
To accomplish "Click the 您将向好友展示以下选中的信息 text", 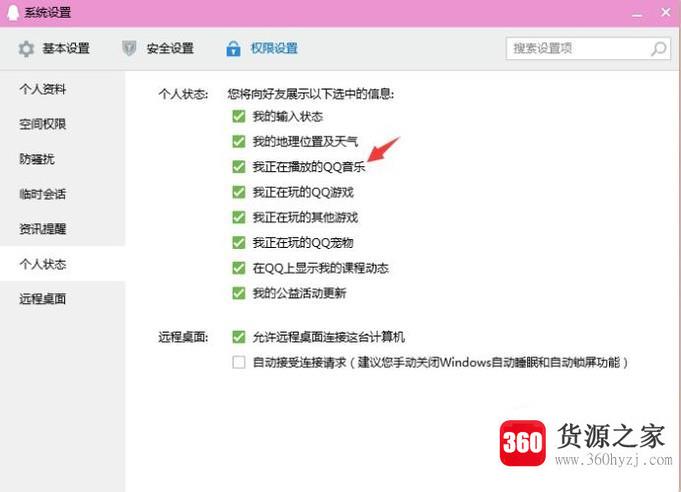I will pyautogui.click(x=311, y=94).
